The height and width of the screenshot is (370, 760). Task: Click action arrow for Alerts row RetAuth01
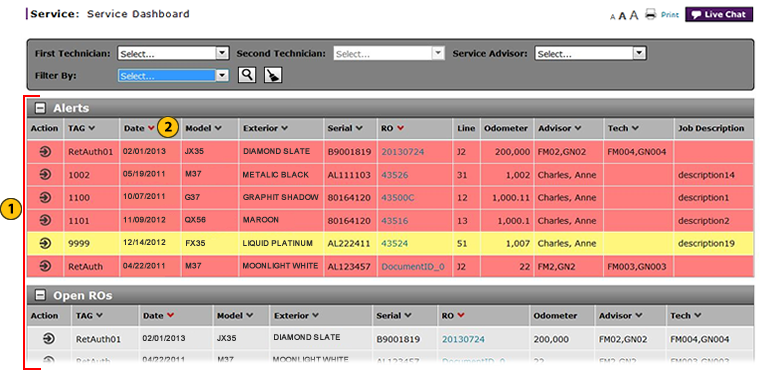tap(45, 152)
